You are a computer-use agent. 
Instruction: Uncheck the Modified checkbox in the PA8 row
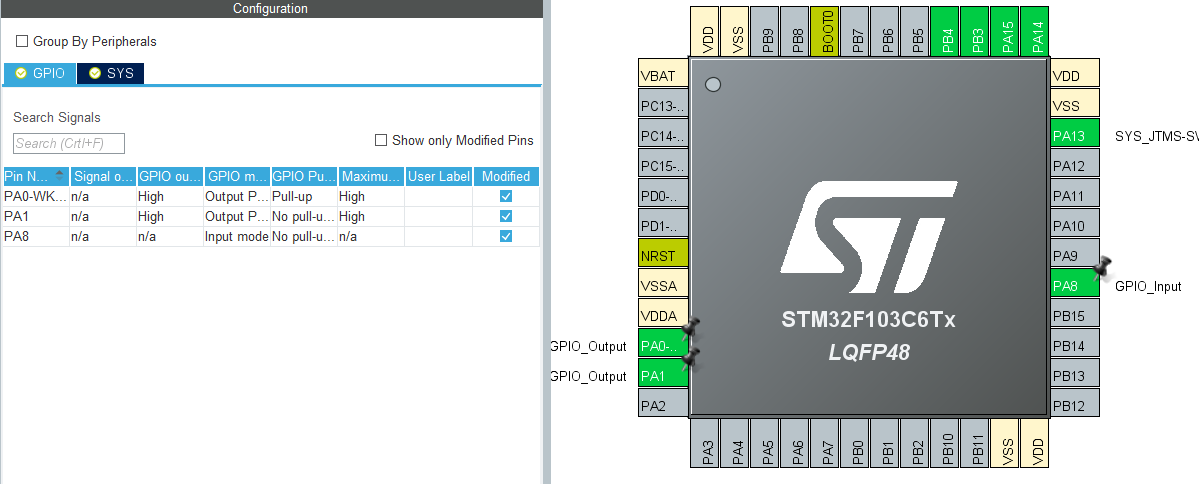pyautogui.click(x=505, y=236)
